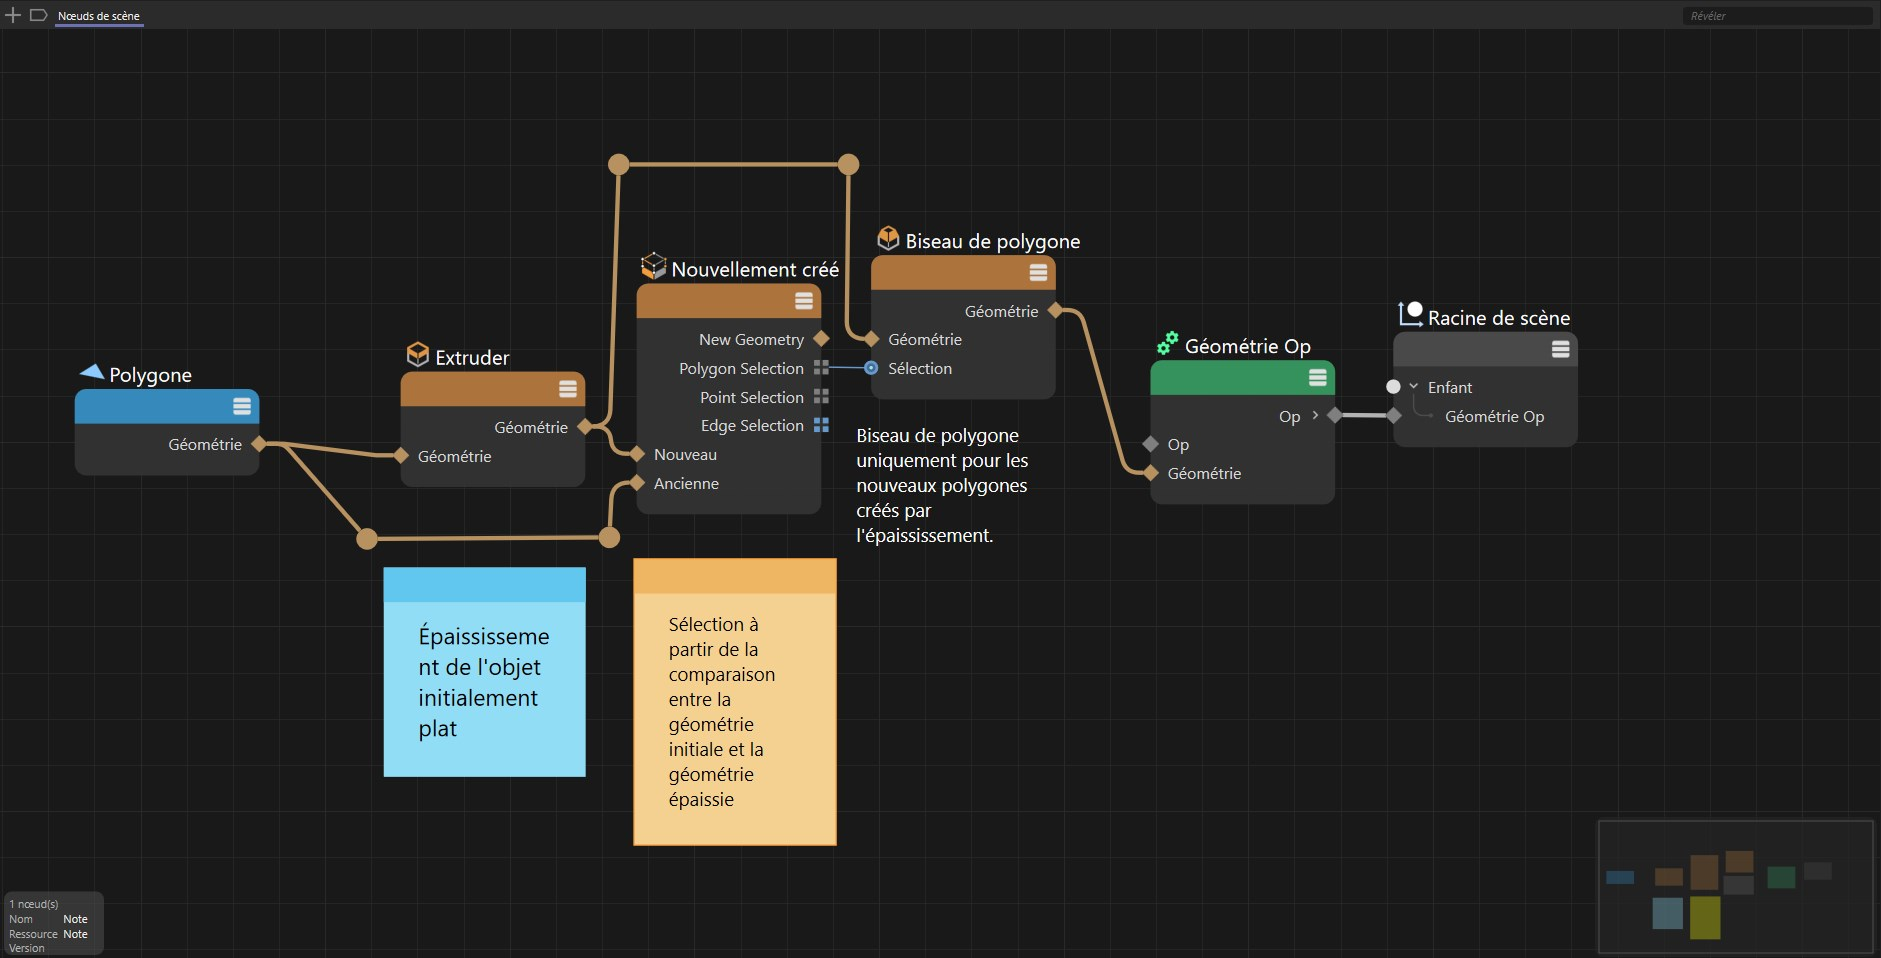This screenshot has width=1881, height=958.
Task: Click the Extruder node cube icon
Action: tap(417, 355)
